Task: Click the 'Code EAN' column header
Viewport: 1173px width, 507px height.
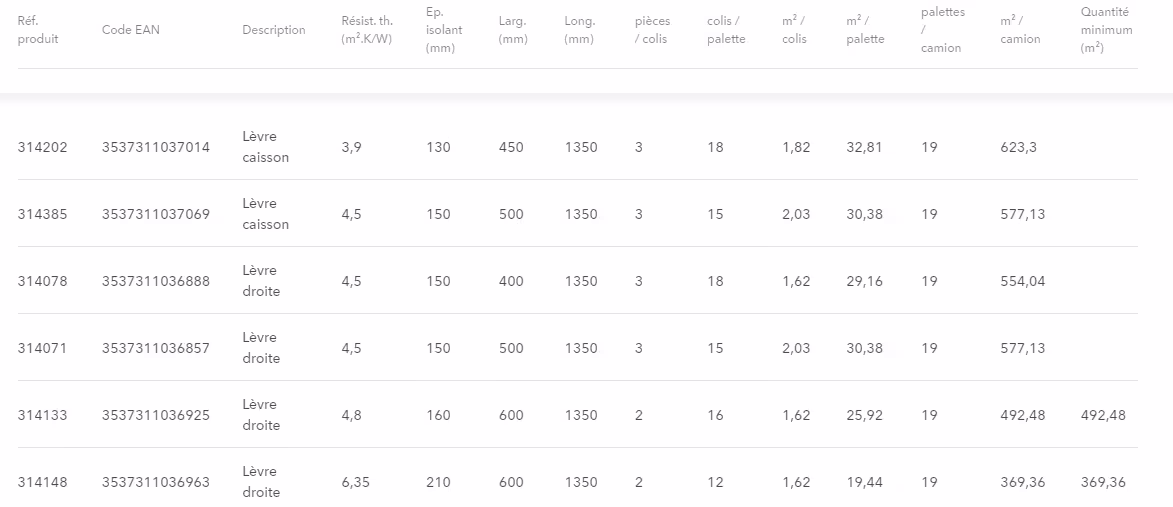Action: 130,30
